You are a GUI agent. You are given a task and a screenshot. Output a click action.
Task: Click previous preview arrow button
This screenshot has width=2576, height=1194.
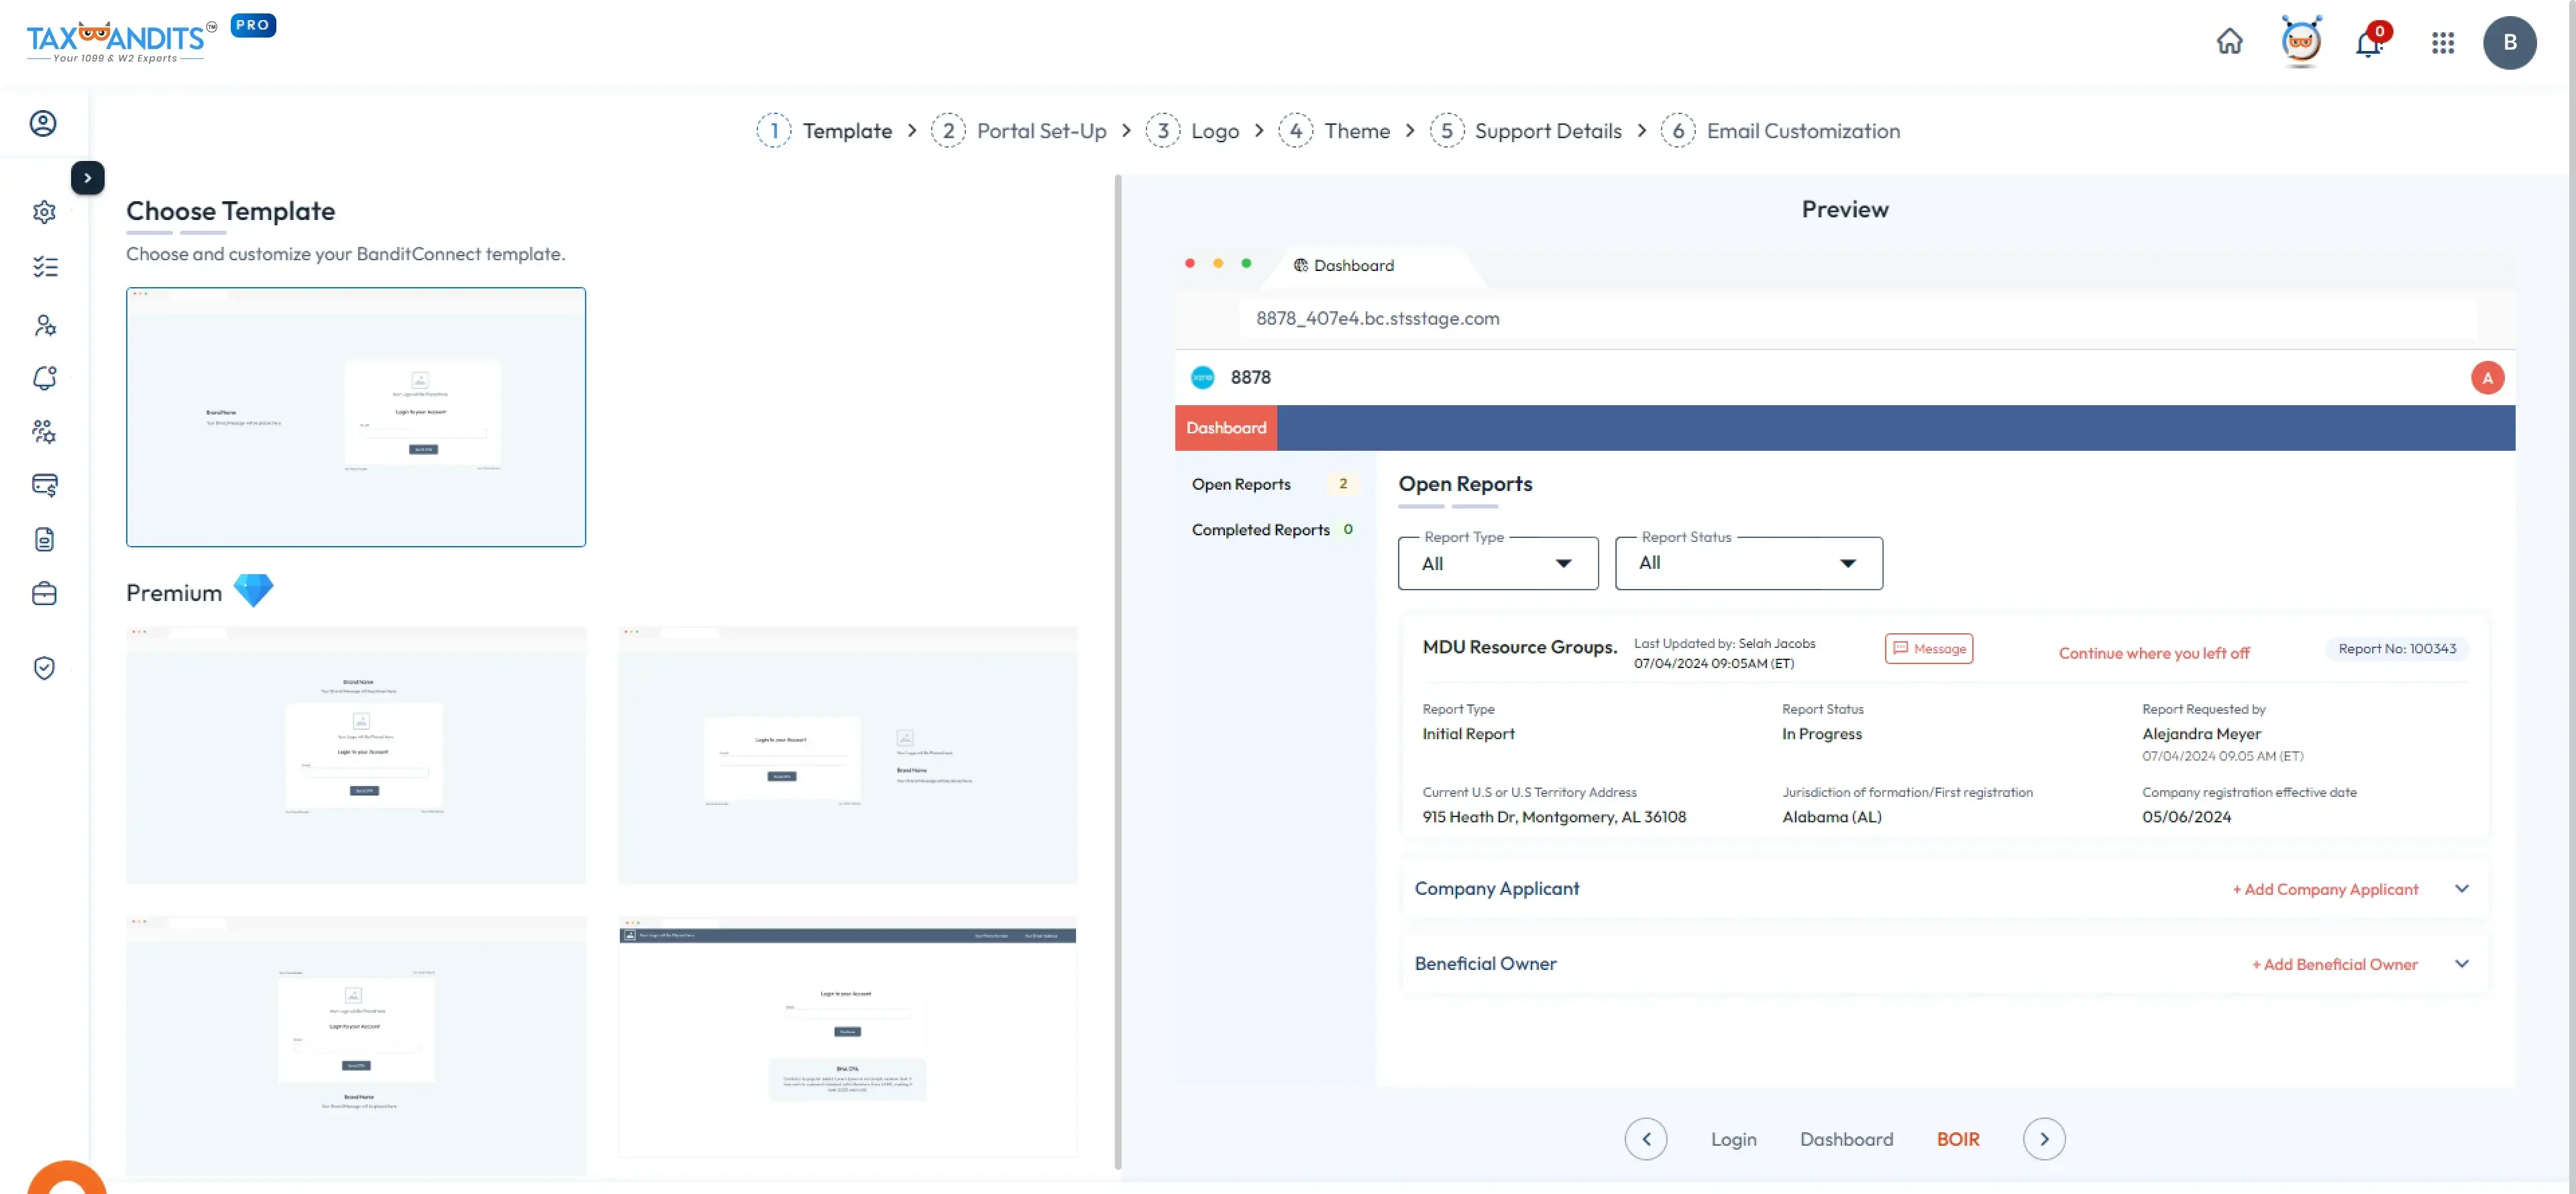tap(1645, 1139)
